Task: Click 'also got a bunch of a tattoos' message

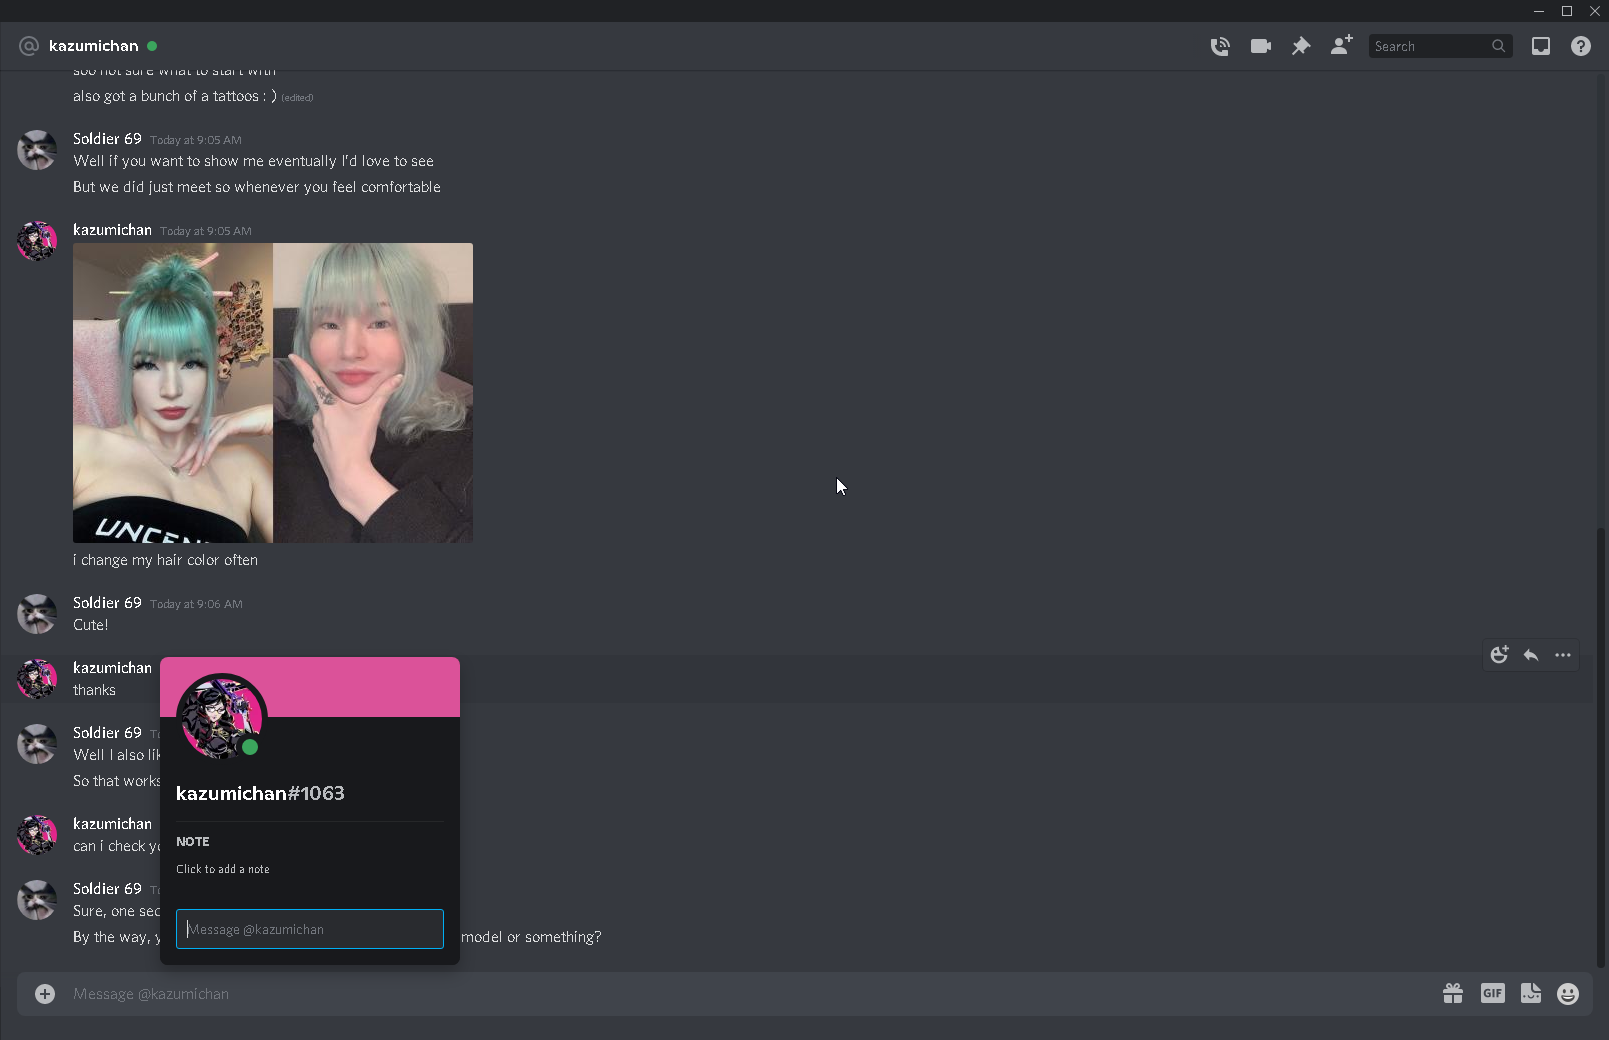Action: (x=175, y=96)
